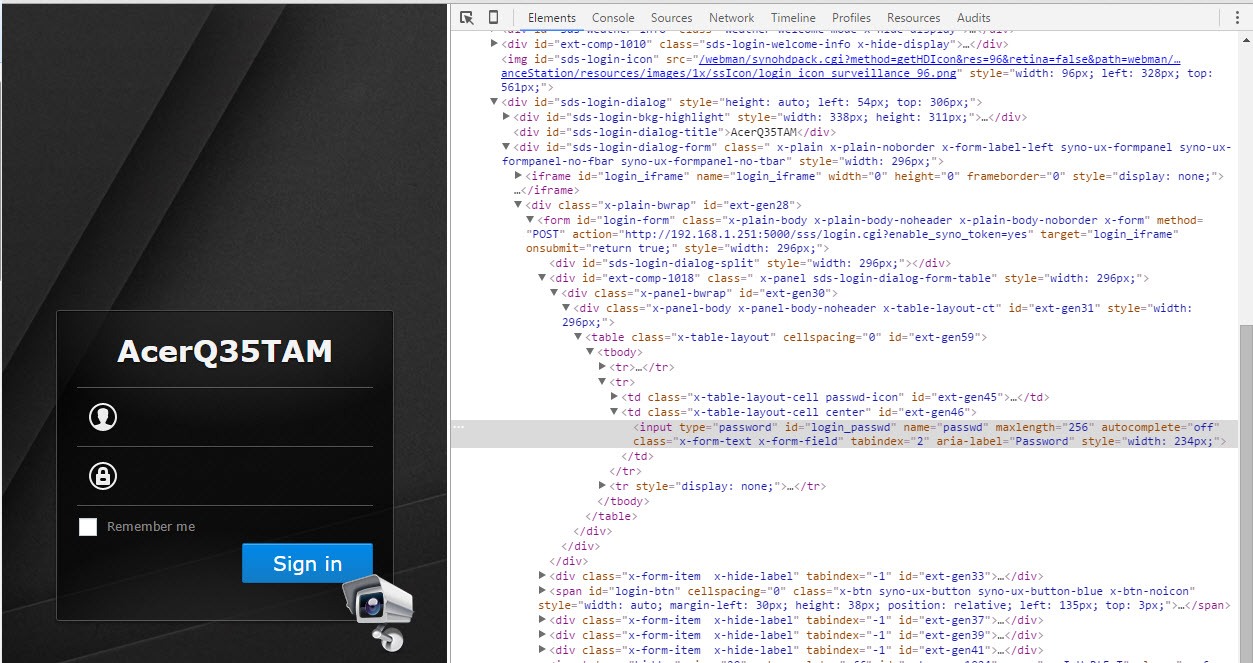Open the Sources tab
This screenshot has width=1253, height=663.
pyautogui.click(x=671, y=17)
